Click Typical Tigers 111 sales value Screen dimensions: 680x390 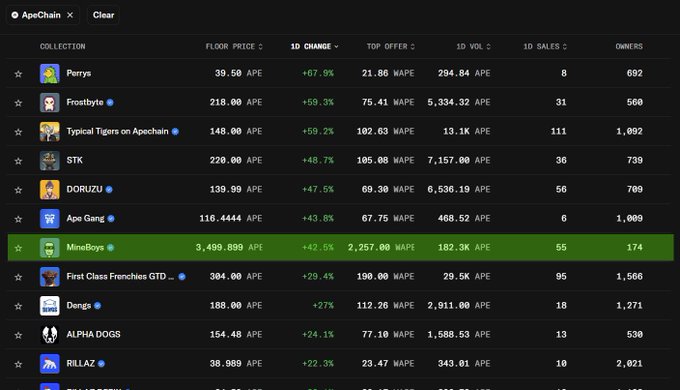(559, 131)
